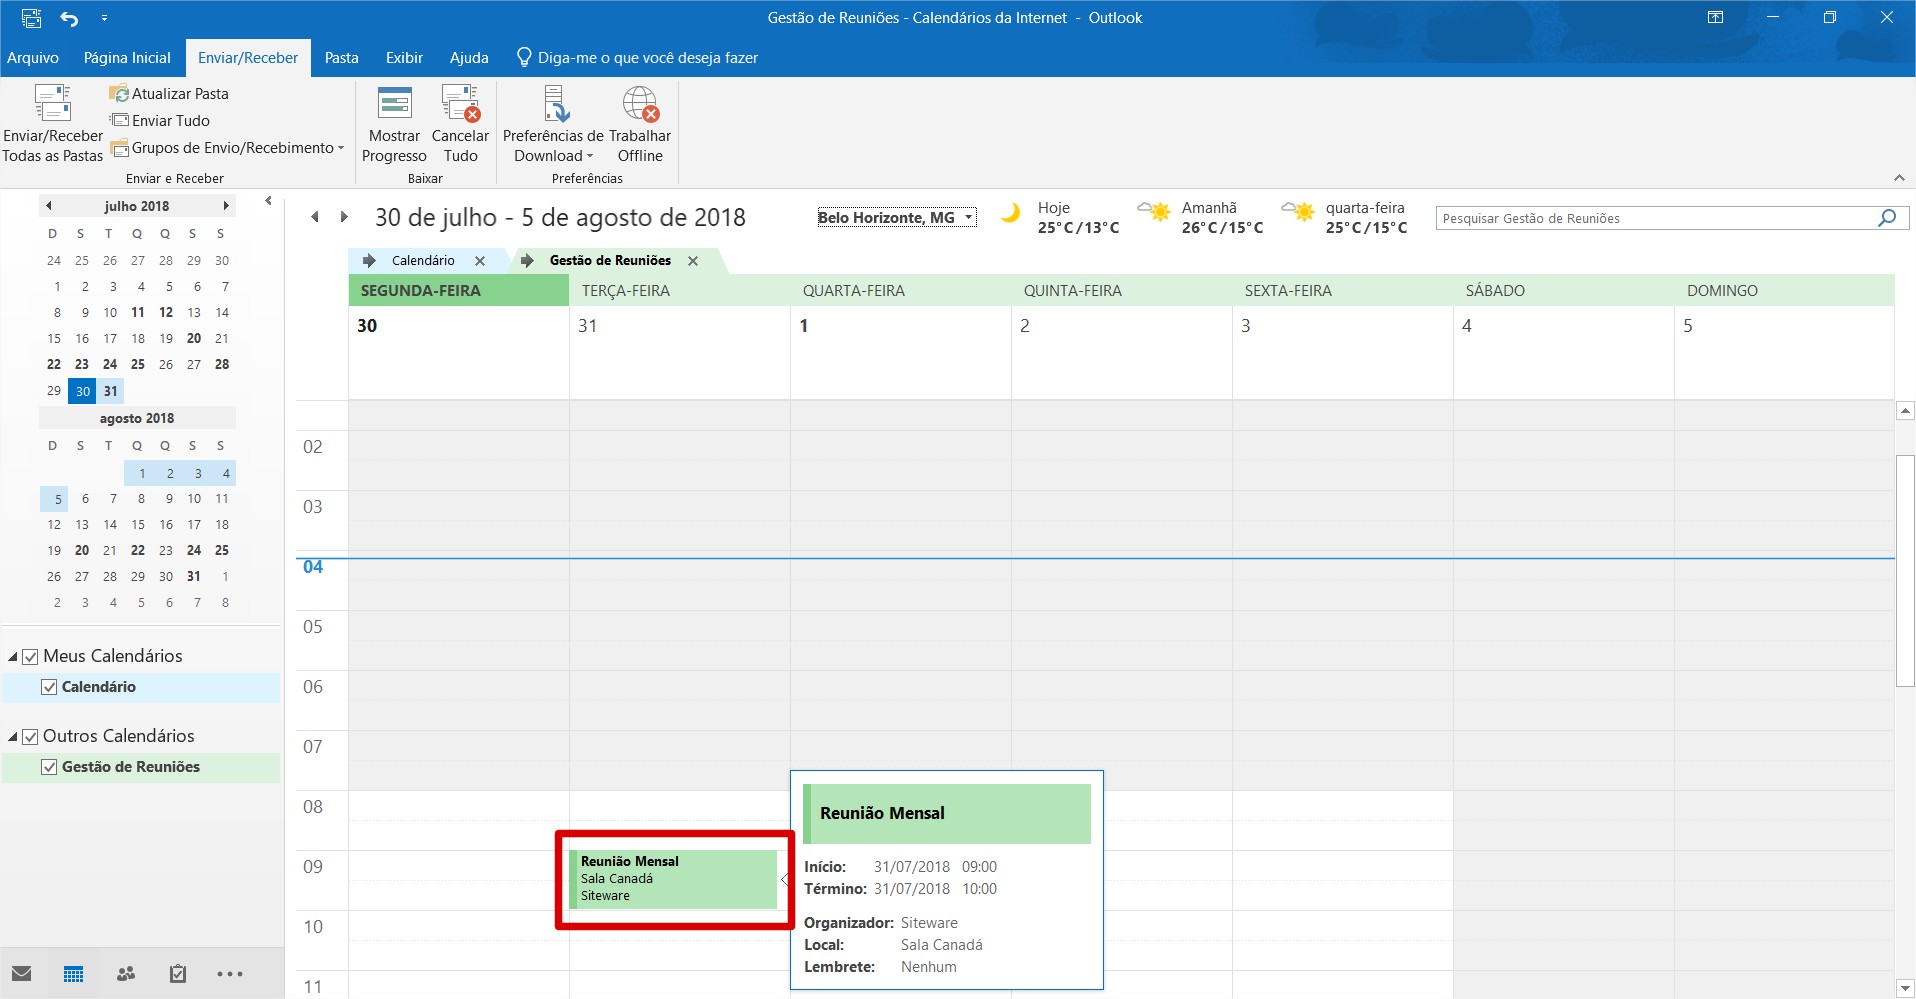1916x999 pixels.
Task: Collapse the Outros Calendários group
Action: [13, 737]
